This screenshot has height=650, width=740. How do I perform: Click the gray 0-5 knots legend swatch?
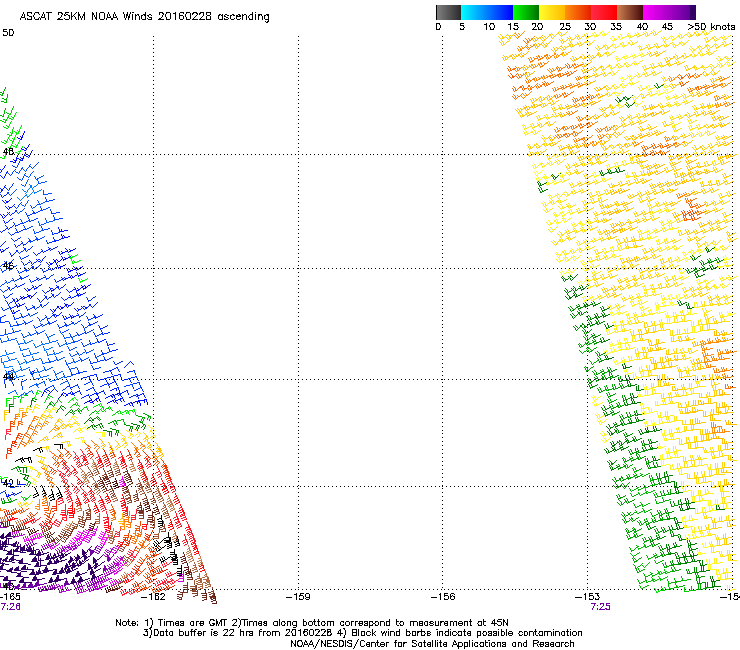point(448,12)
